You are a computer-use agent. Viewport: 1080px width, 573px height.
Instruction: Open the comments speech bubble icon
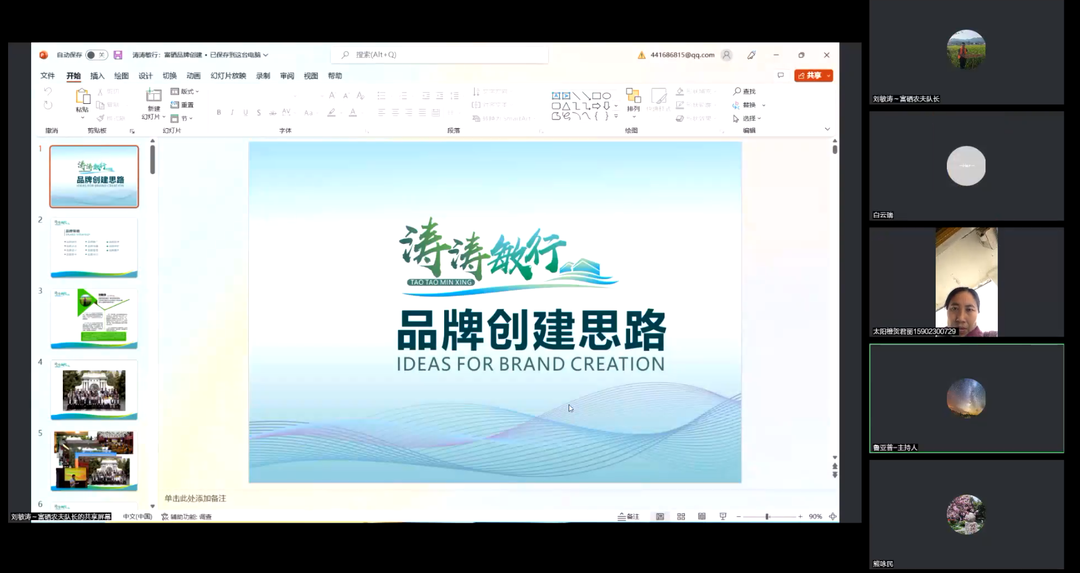pos(780,76)
